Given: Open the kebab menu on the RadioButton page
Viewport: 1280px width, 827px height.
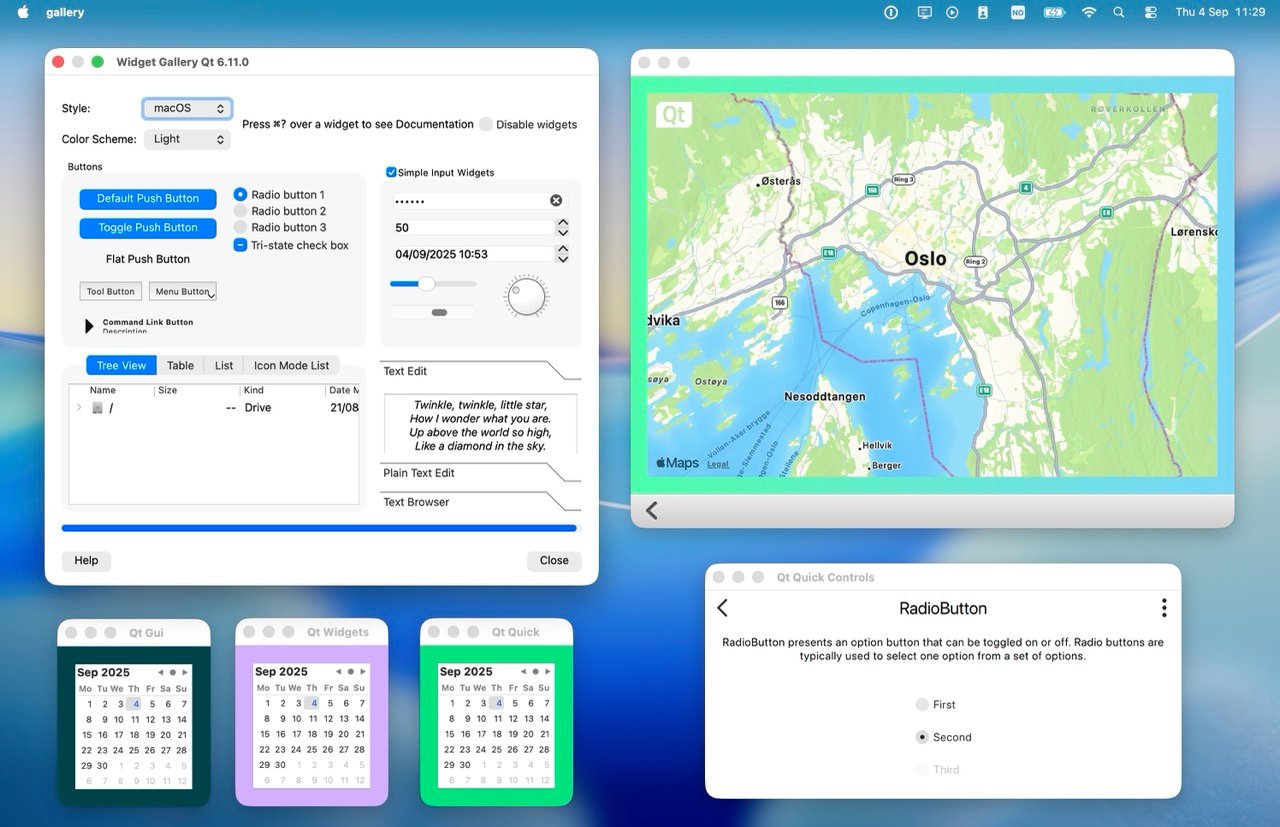Looking at the screenshot, I should coord(1163,607).
